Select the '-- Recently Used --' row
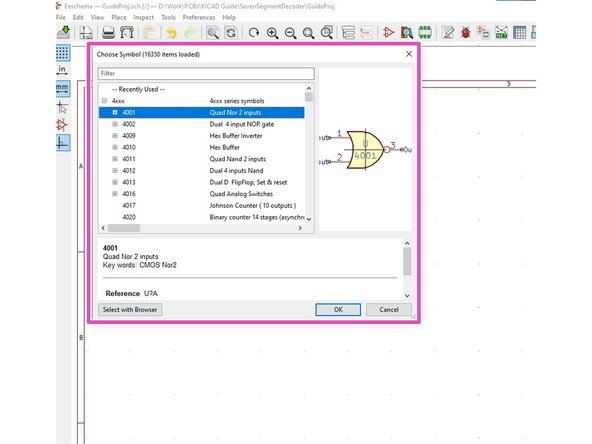 pos(202,89)
